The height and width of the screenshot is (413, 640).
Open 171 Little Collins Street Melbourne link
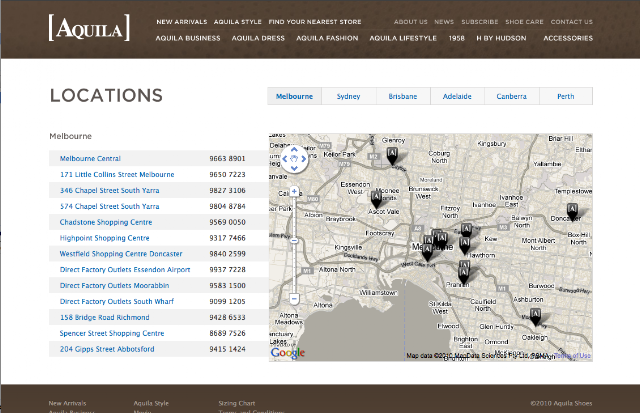(117, 174)
